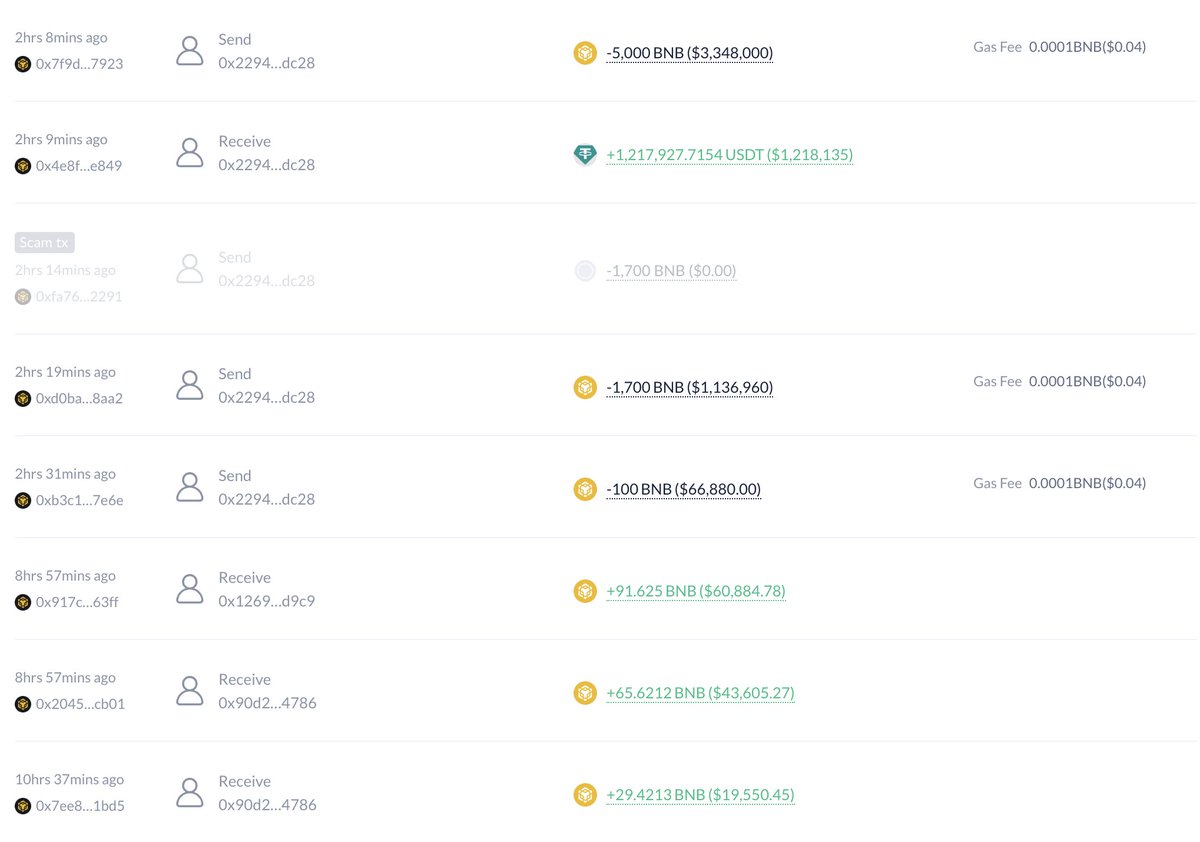
Task: Click address 0x2294...dc28 in the USDT Receive row
Action: coord(267,165)
